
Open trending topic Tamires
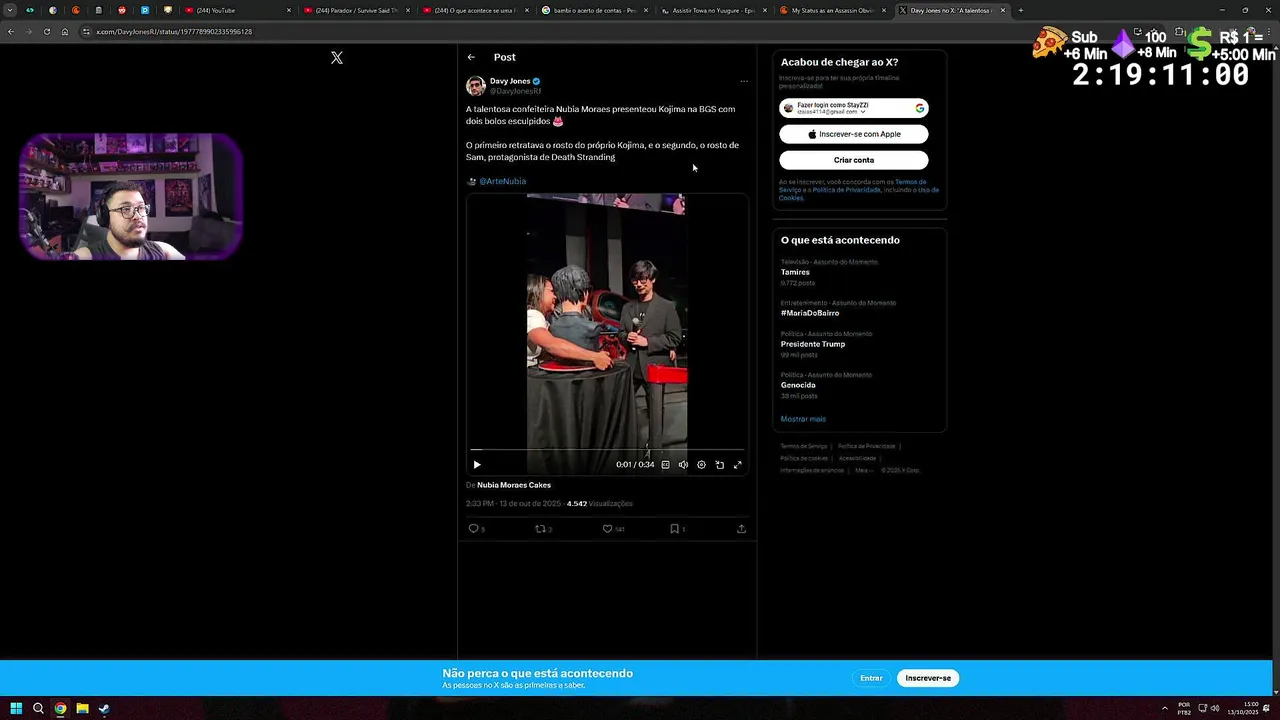click(x=795, y=272)
